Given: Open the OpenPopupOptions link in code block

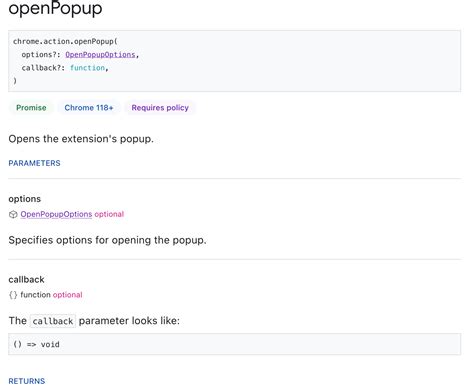Looking at the screenshot, I should pyautogui.click(x=100, y=55).
